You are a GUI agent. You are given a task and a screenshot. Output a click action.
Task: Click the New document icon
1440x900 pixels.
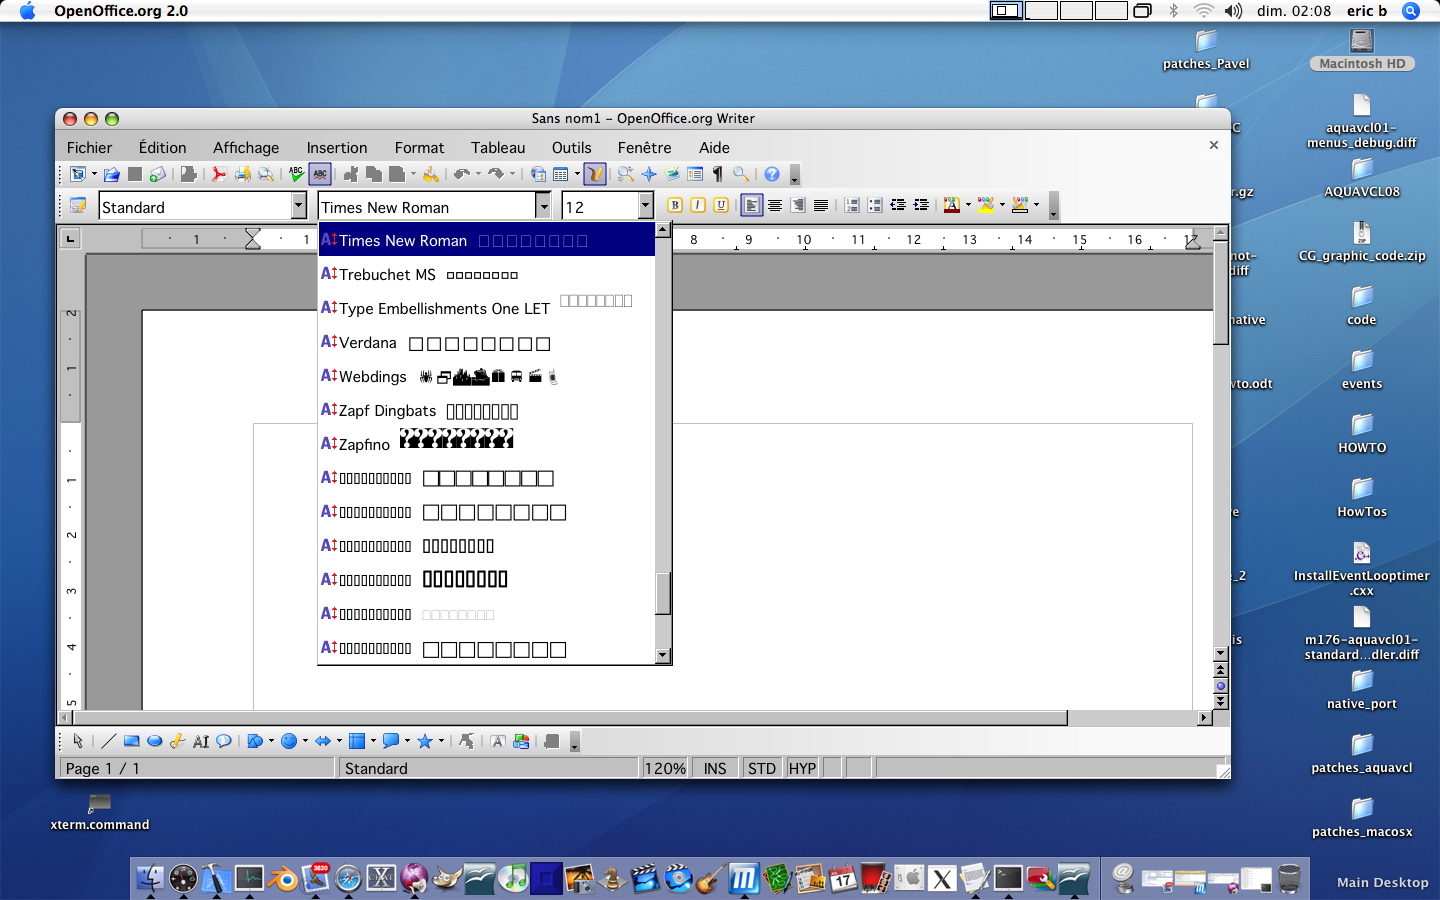click(77, 174)
